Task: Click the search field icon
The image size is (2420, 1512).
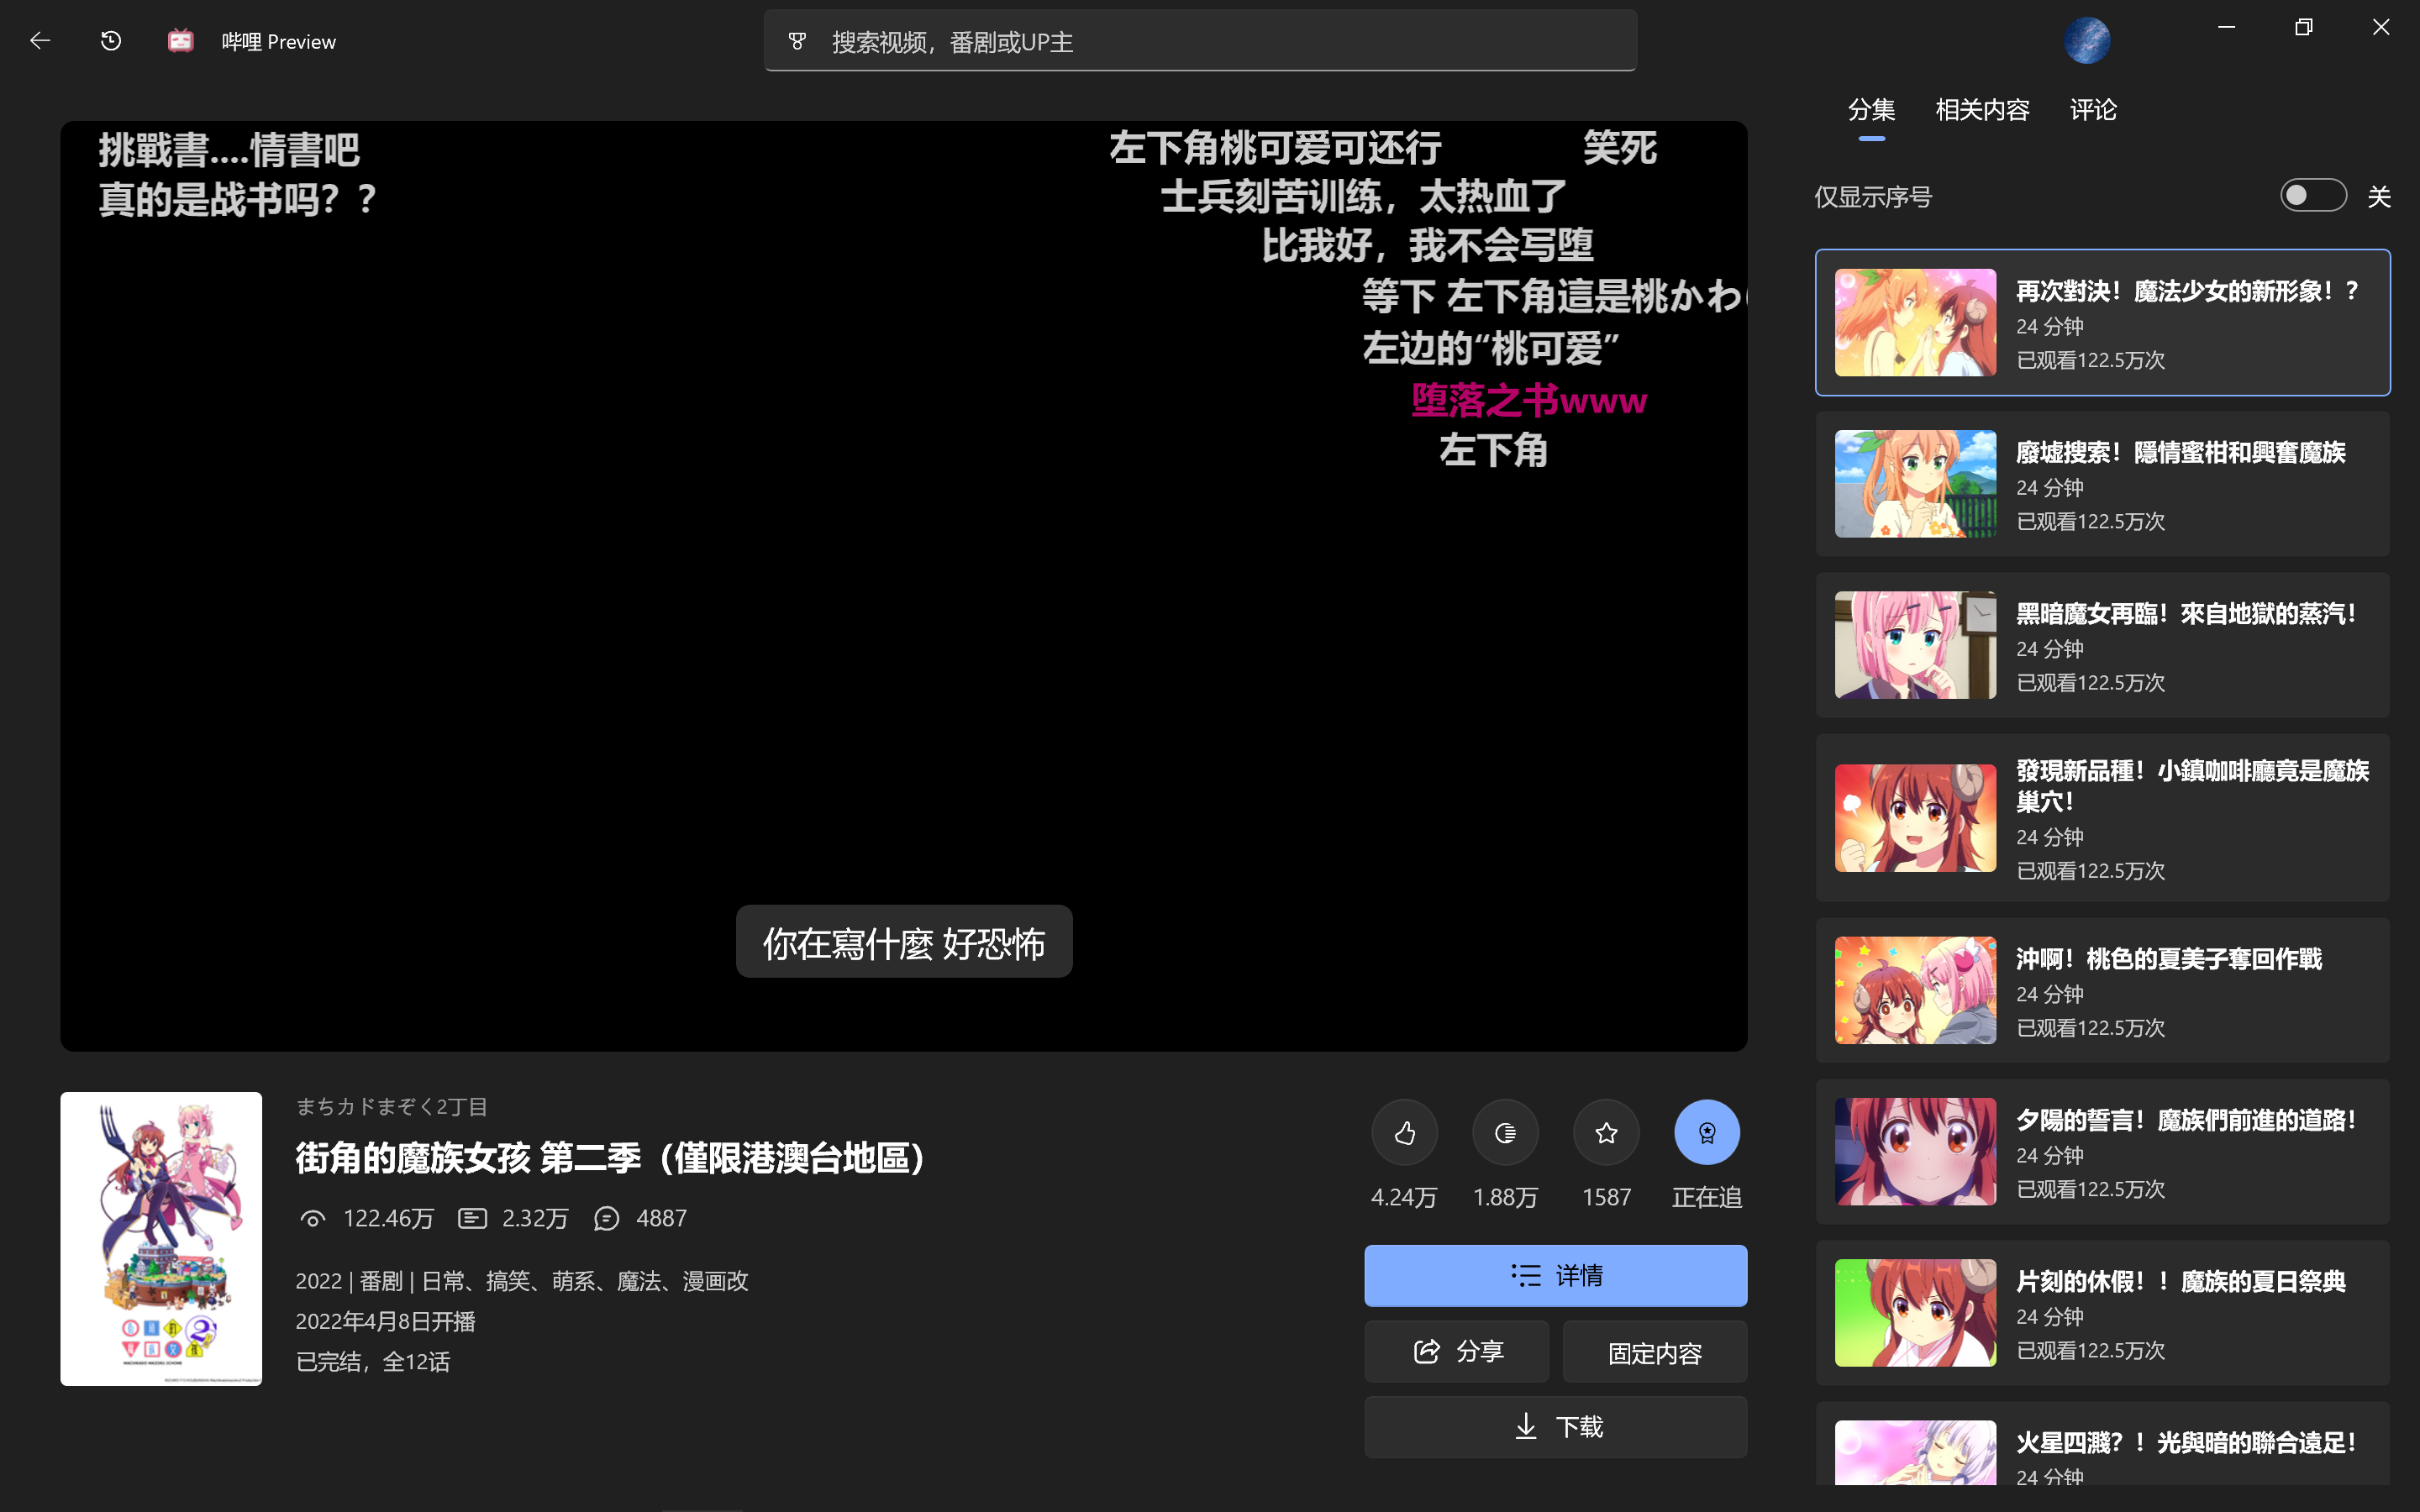Action: (797, 41)
